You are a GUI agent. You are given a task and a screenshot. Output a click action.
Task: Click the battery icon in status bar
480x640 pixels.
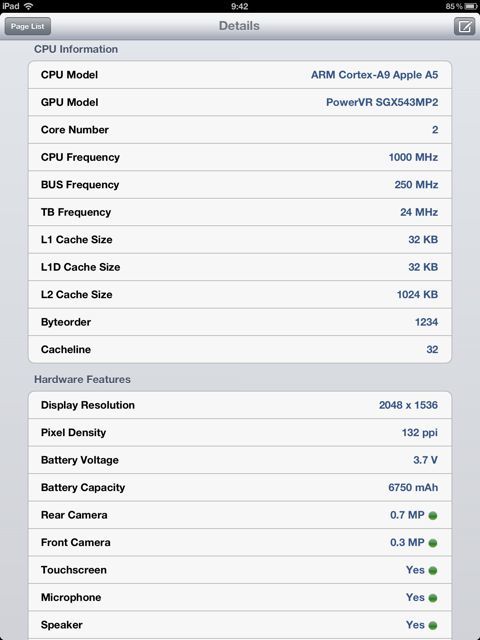click(x=471, y=6)
